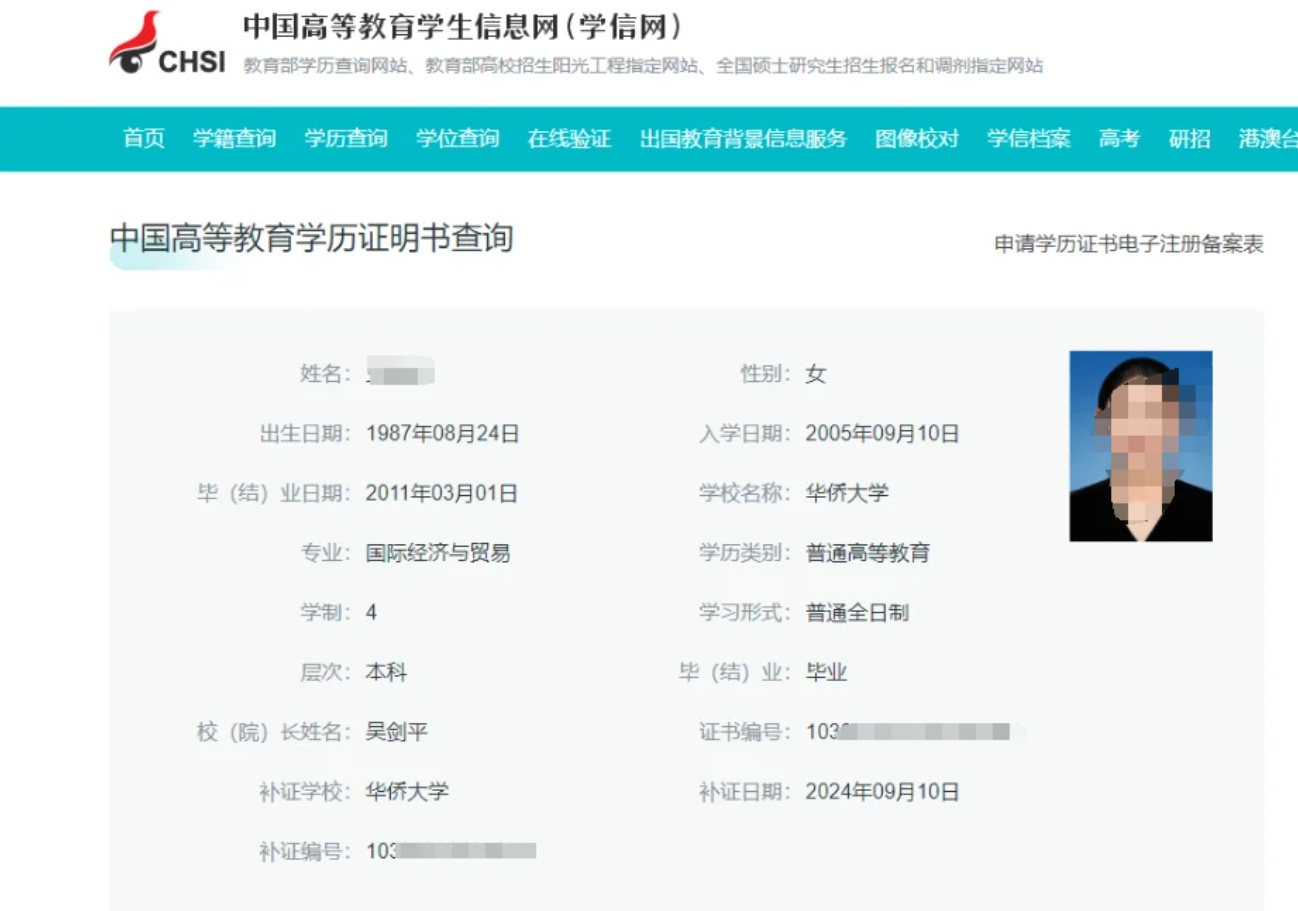Click 普通高等教育 education type value
Viewport: 1298px width, 911px height.
868,553
